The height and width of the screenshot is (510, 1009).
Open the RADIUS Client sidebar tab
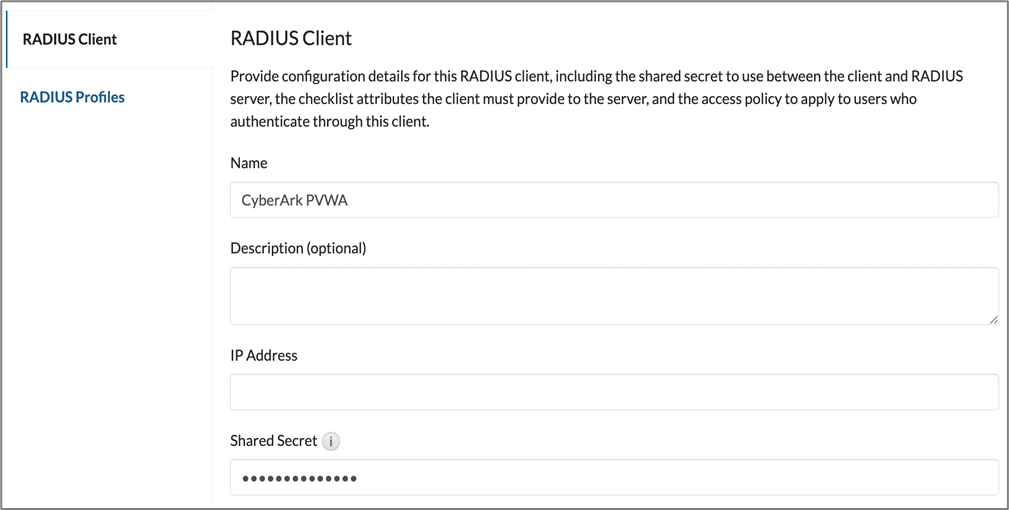point(70,39)
